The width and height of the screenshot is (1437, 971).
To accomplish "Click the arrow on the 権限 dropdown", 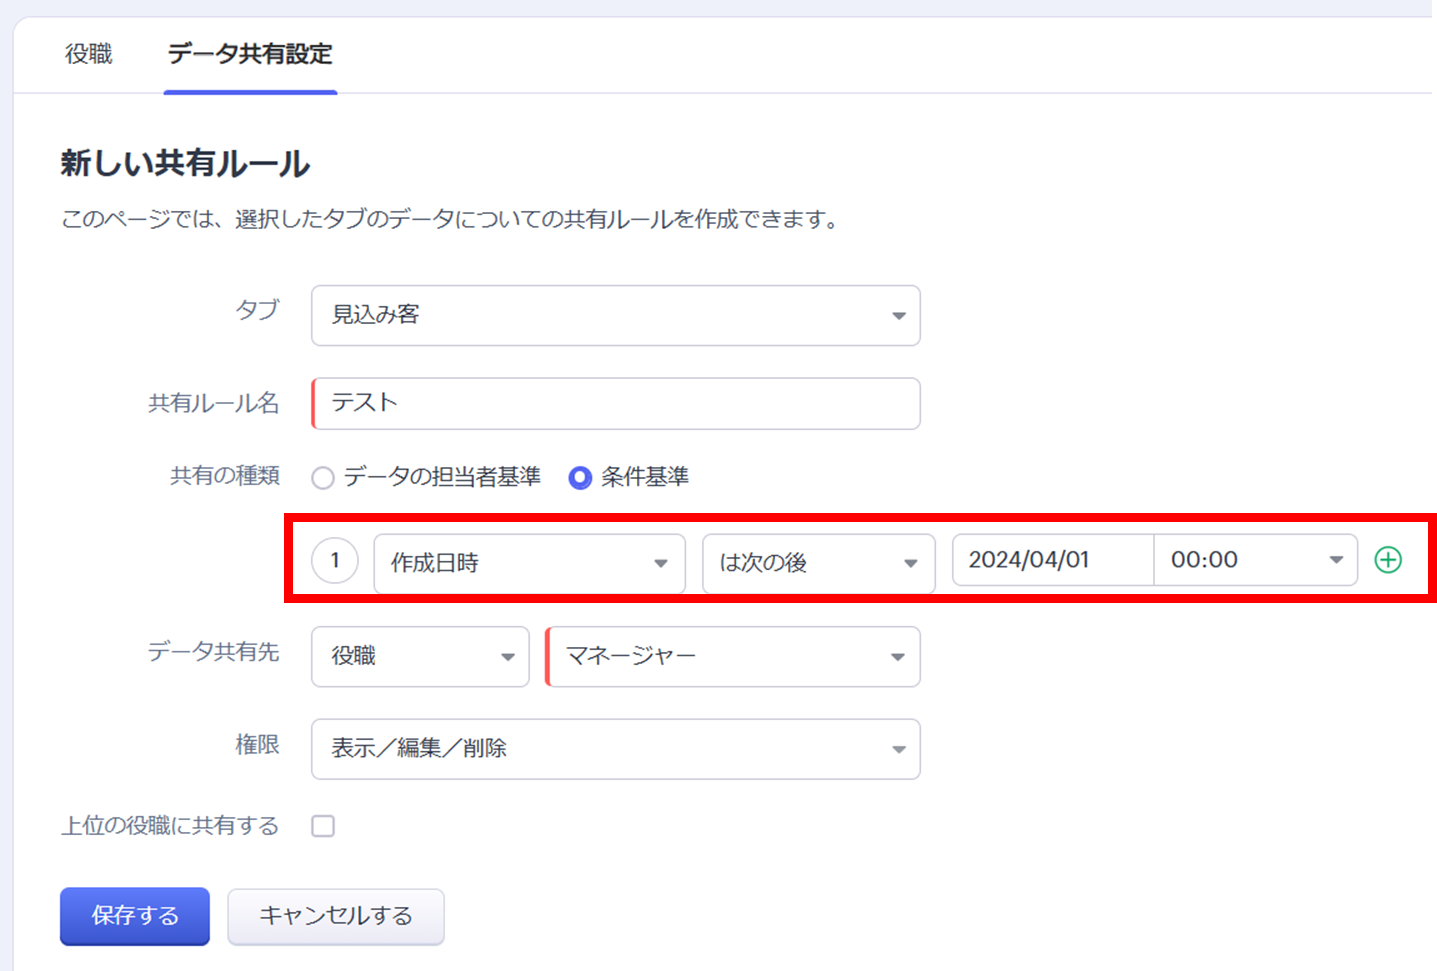I will [x=898, y=749].
